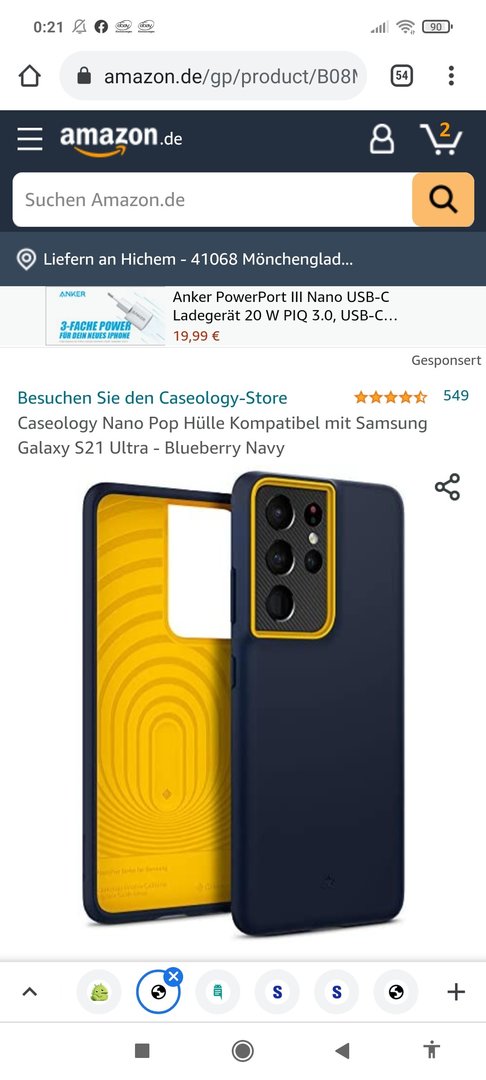The width and height of the screenshot is (486, 1080).
Task: Open the browser three-dot menu
Action: [x=451, y=76]
